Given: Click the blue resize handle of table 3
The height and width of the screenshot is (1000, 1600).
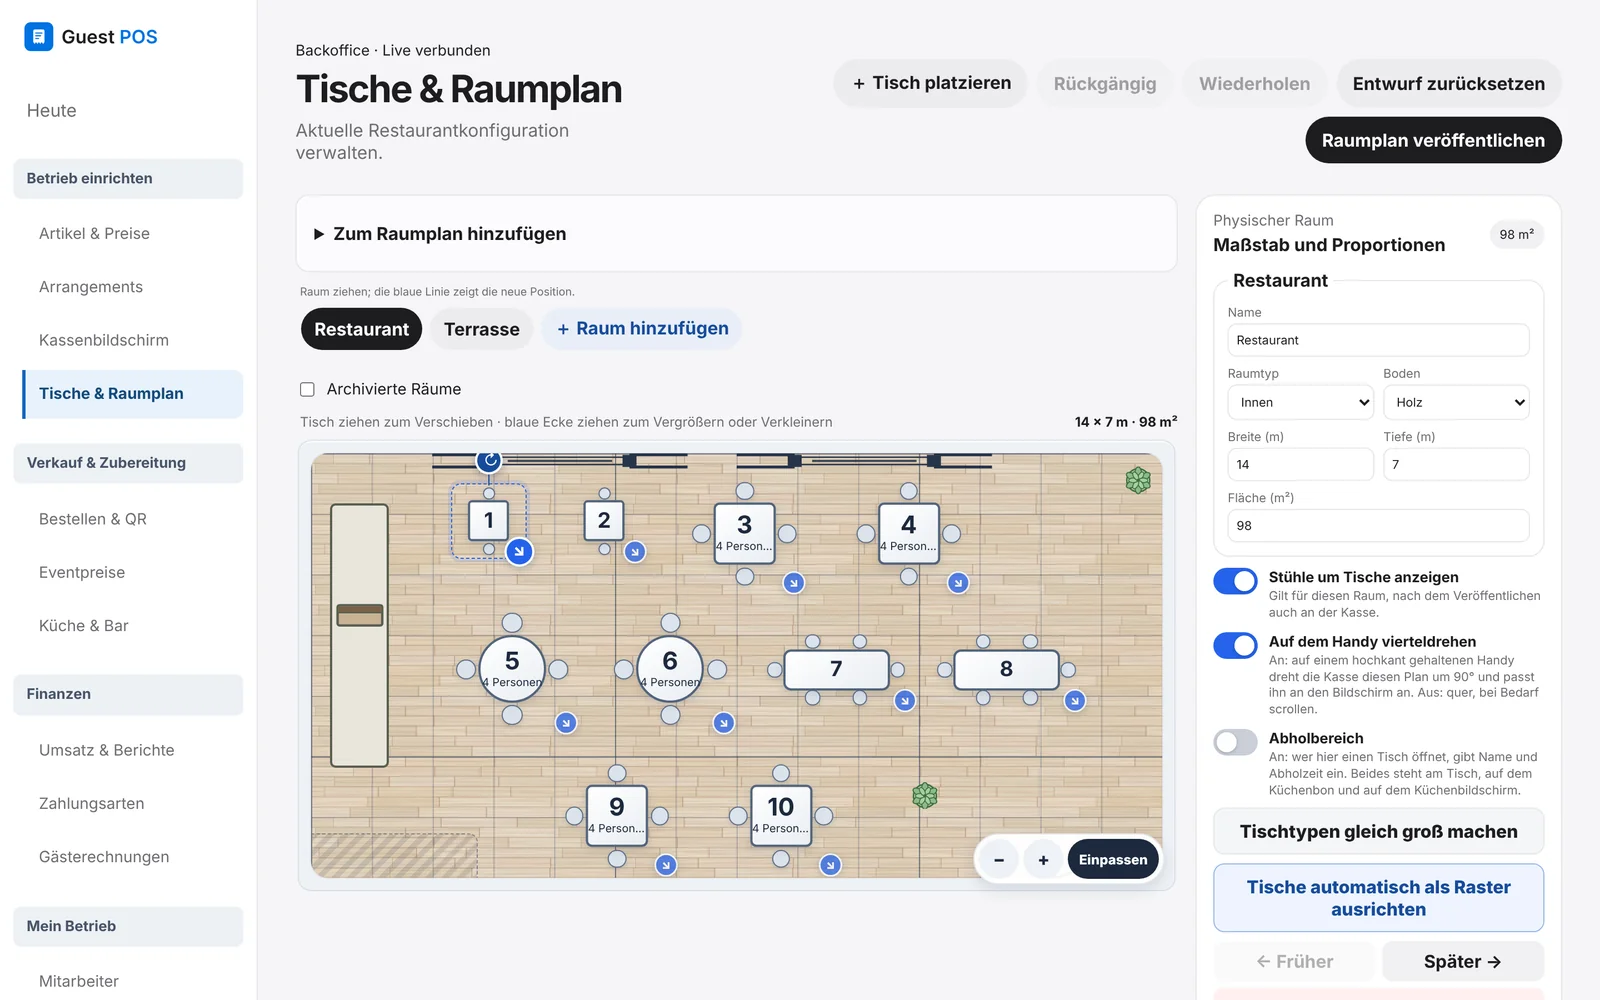Looking at the screenshot, I should point(794,583).
